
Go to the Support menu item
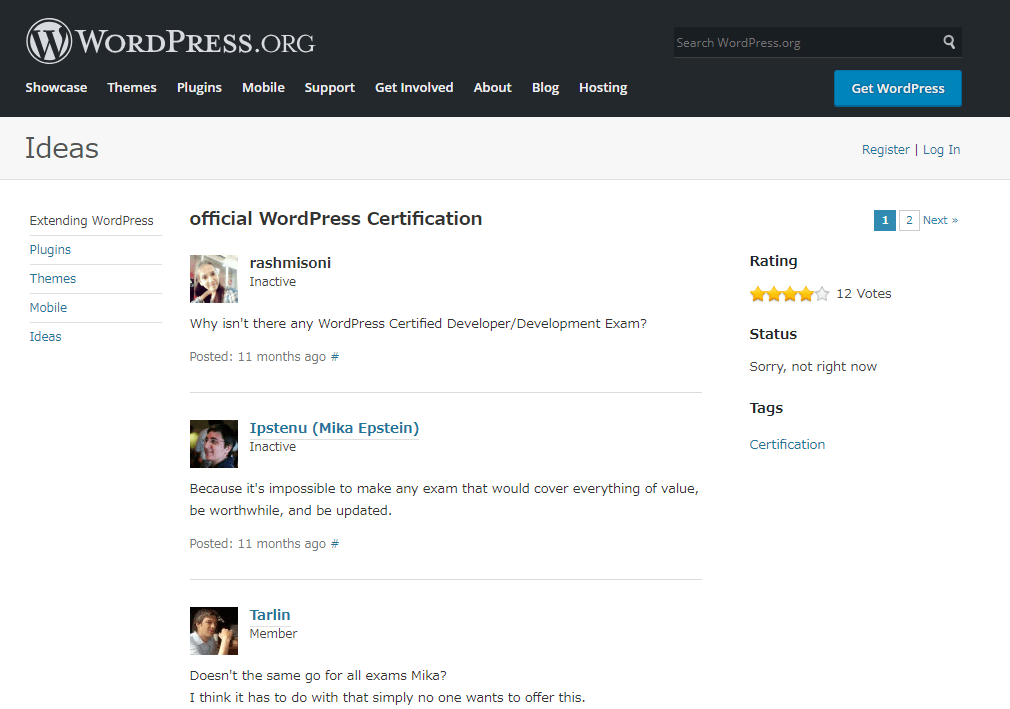tap(329, 88)
